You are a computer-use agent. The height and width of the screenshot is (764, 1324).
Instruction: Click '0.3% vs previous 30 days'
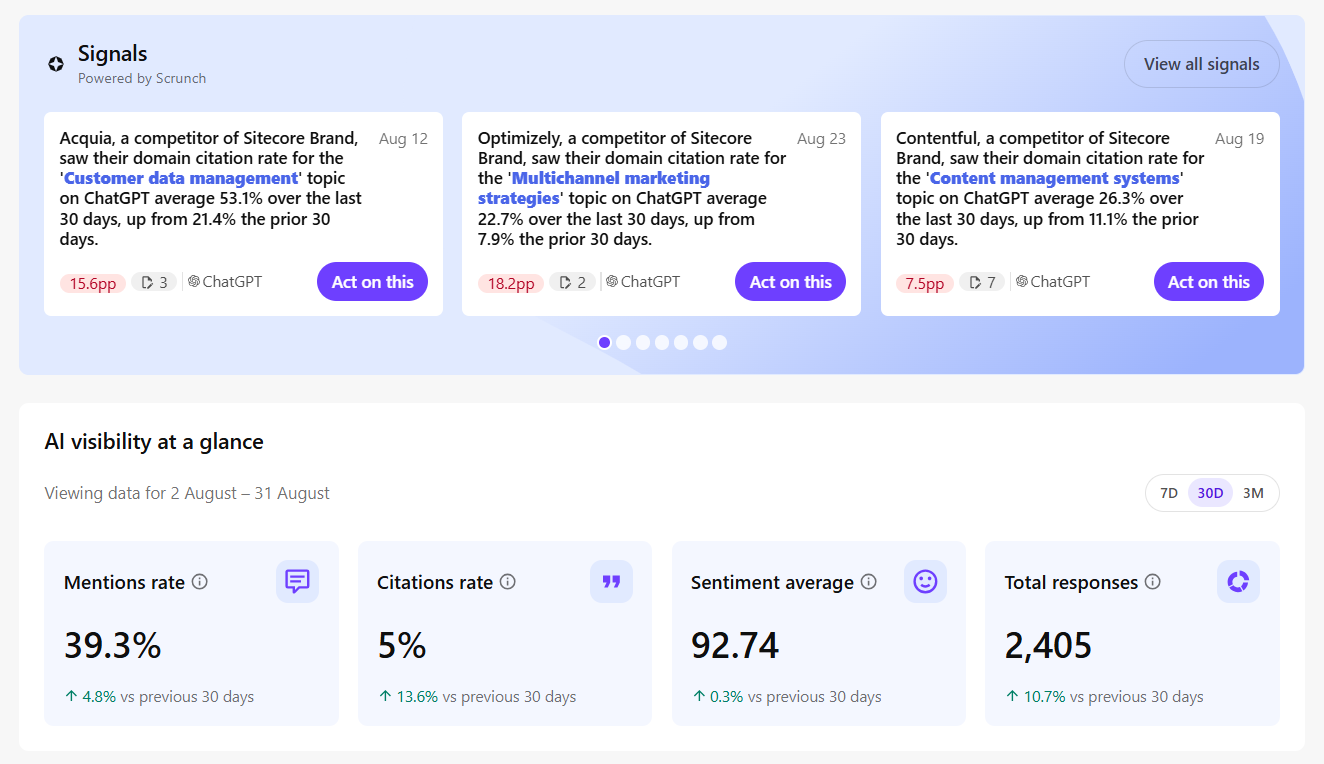coord(786,697)
